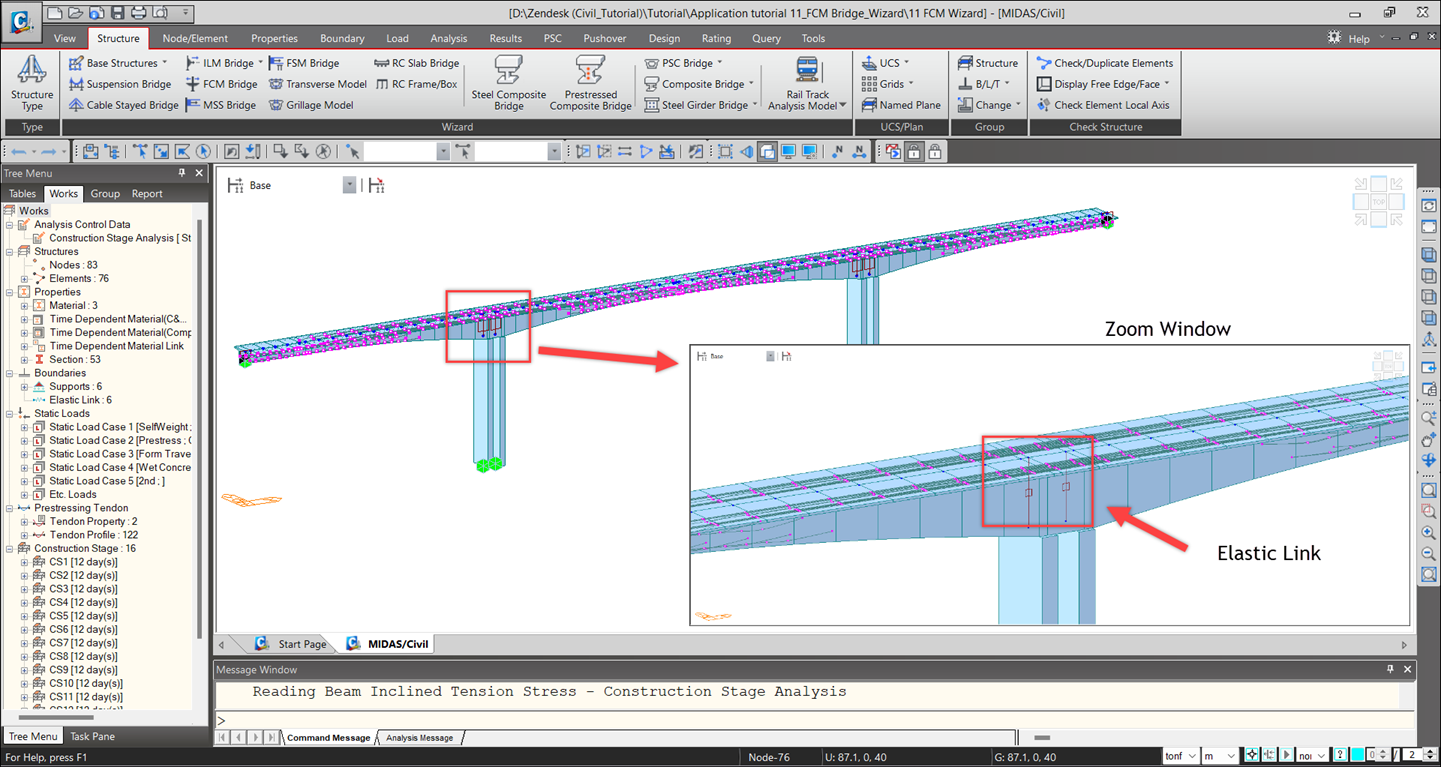Launch the Steel Composite Bridge wizard
The height and width of the screenshot is (767, 1441).
[x=509, y=84]
